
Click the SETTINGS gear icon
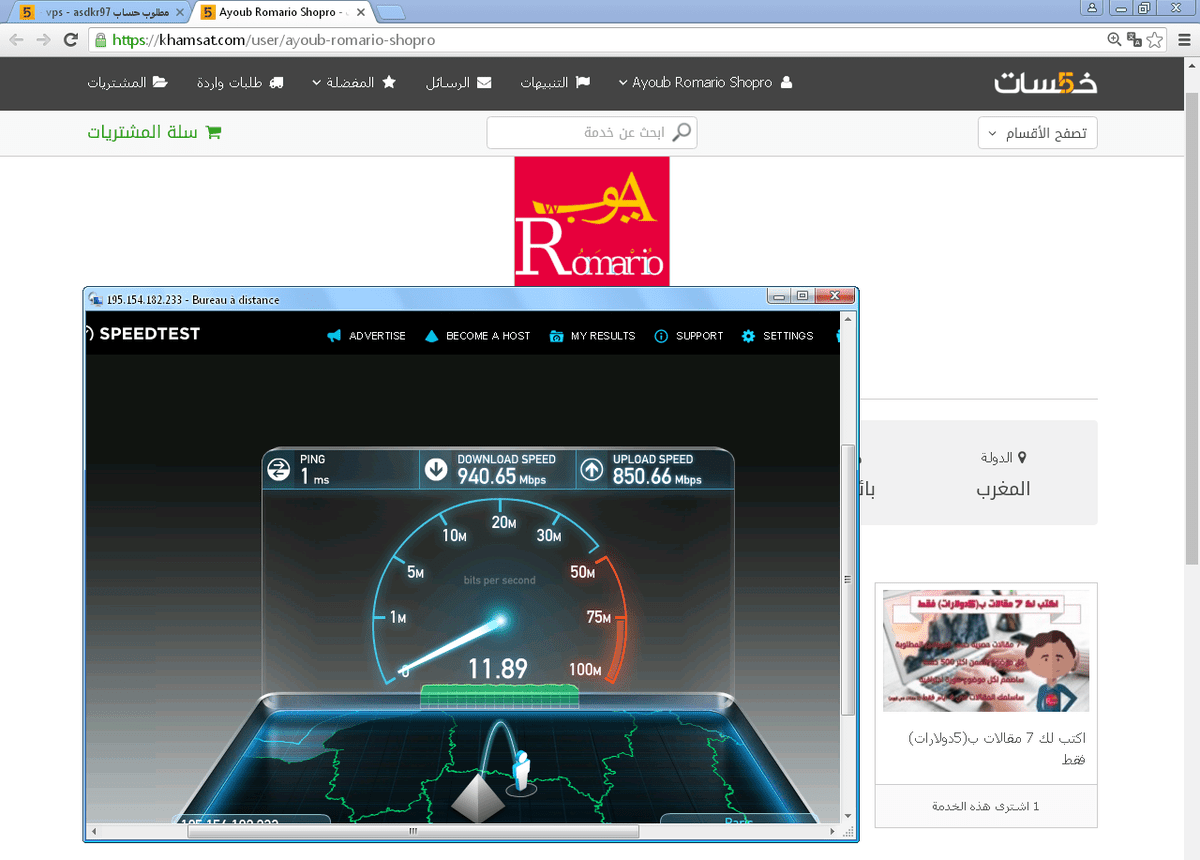point(748,336)
